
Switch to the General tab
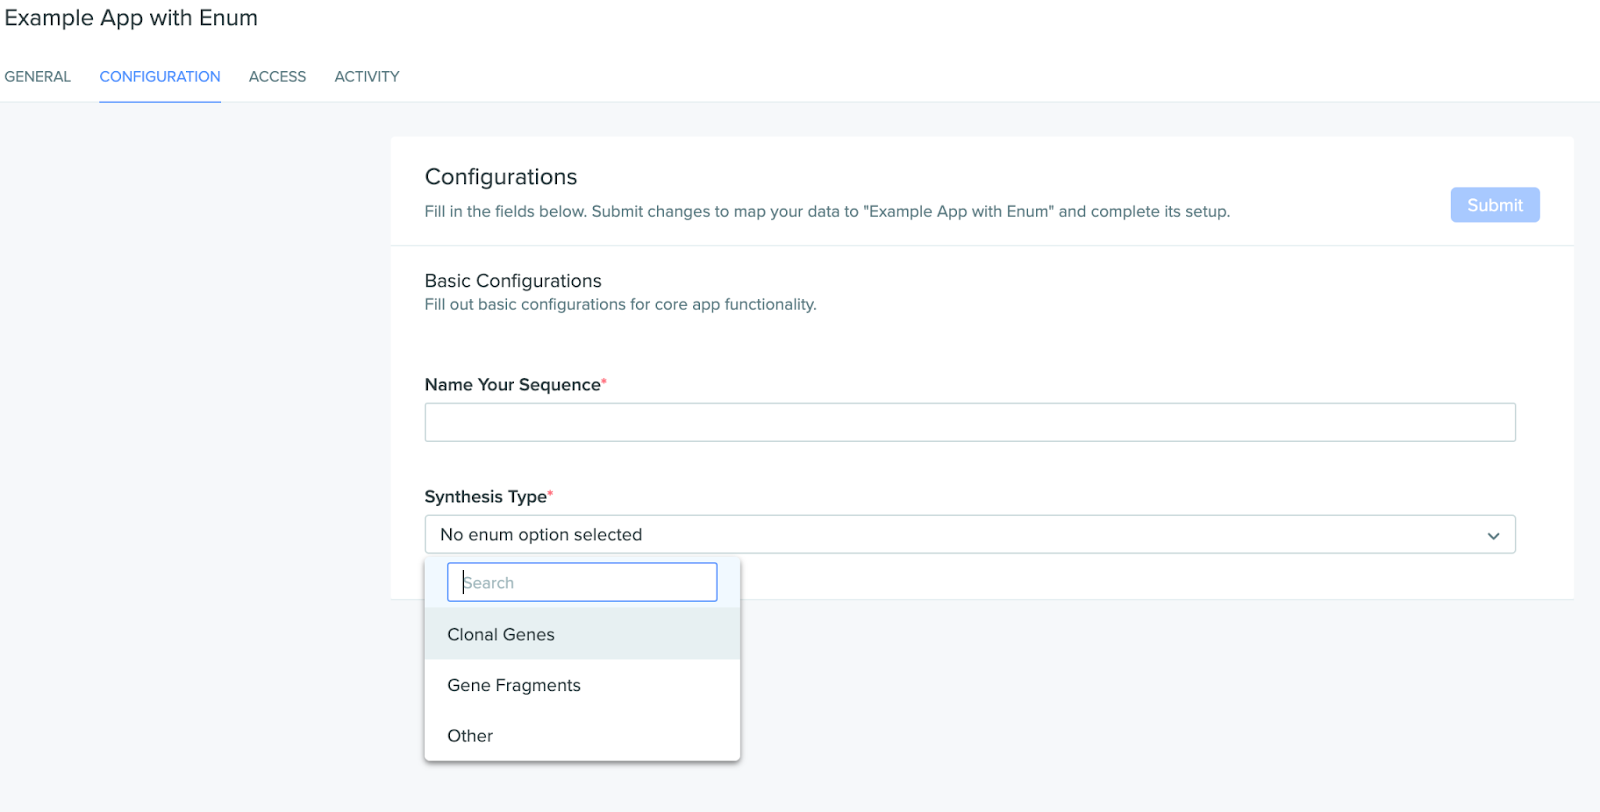[x=38, y=76]
